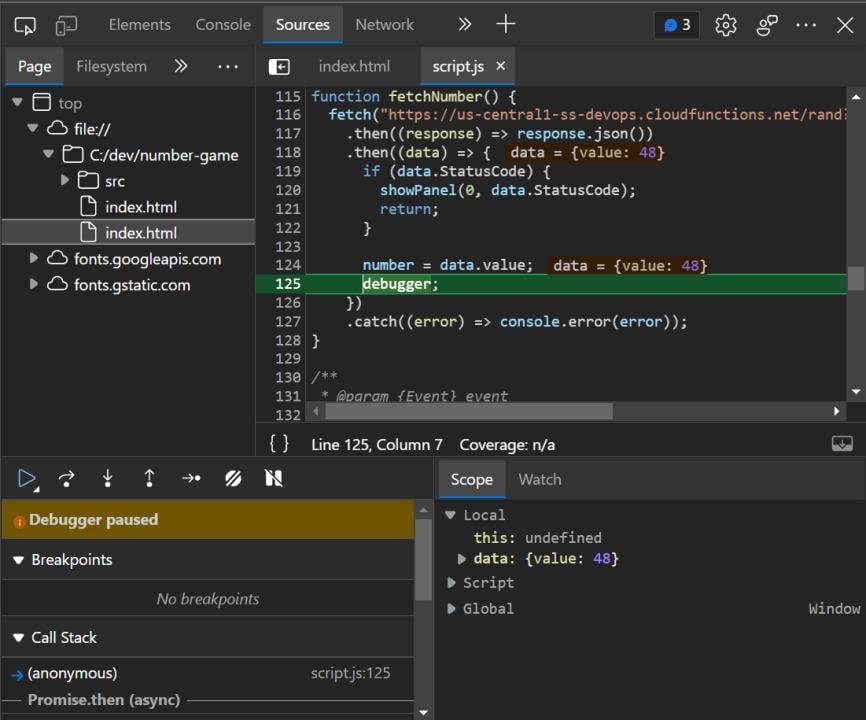Deactivate all breakpoints
866x720 pixels.
[x=233, y=479]
